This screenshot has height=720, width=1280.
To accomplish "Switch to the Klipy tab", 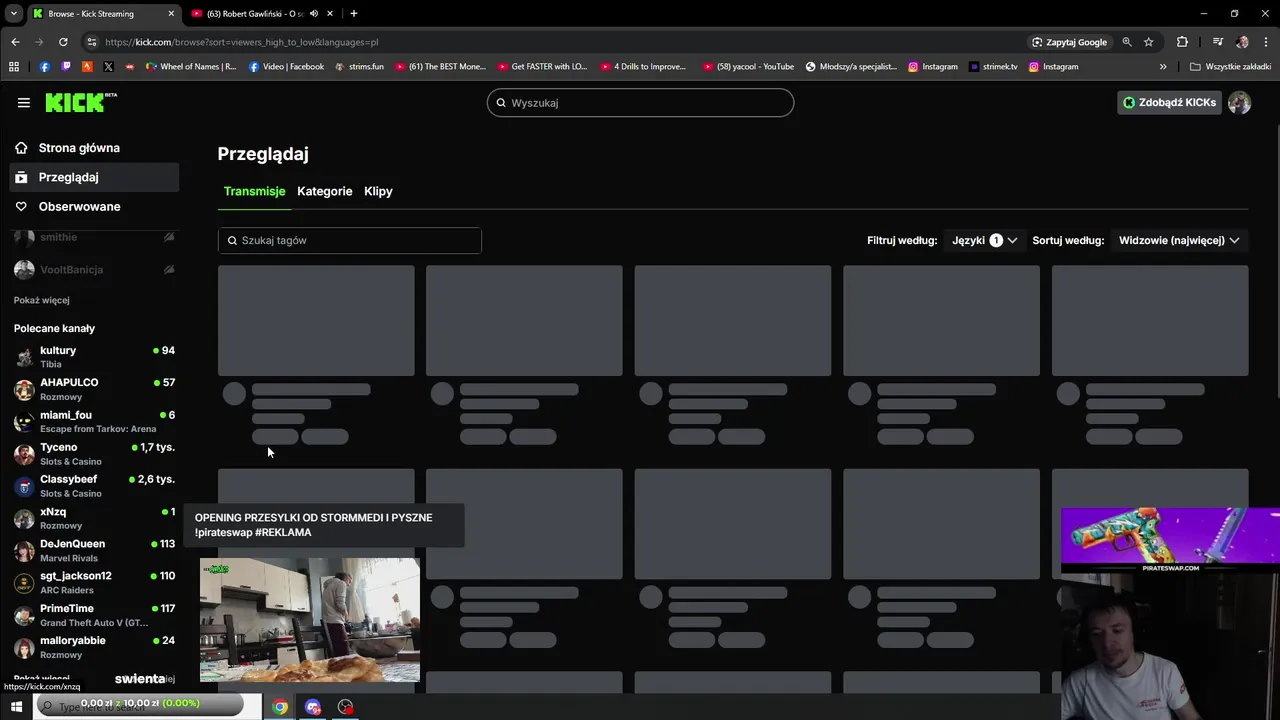I will pos(378,191).
